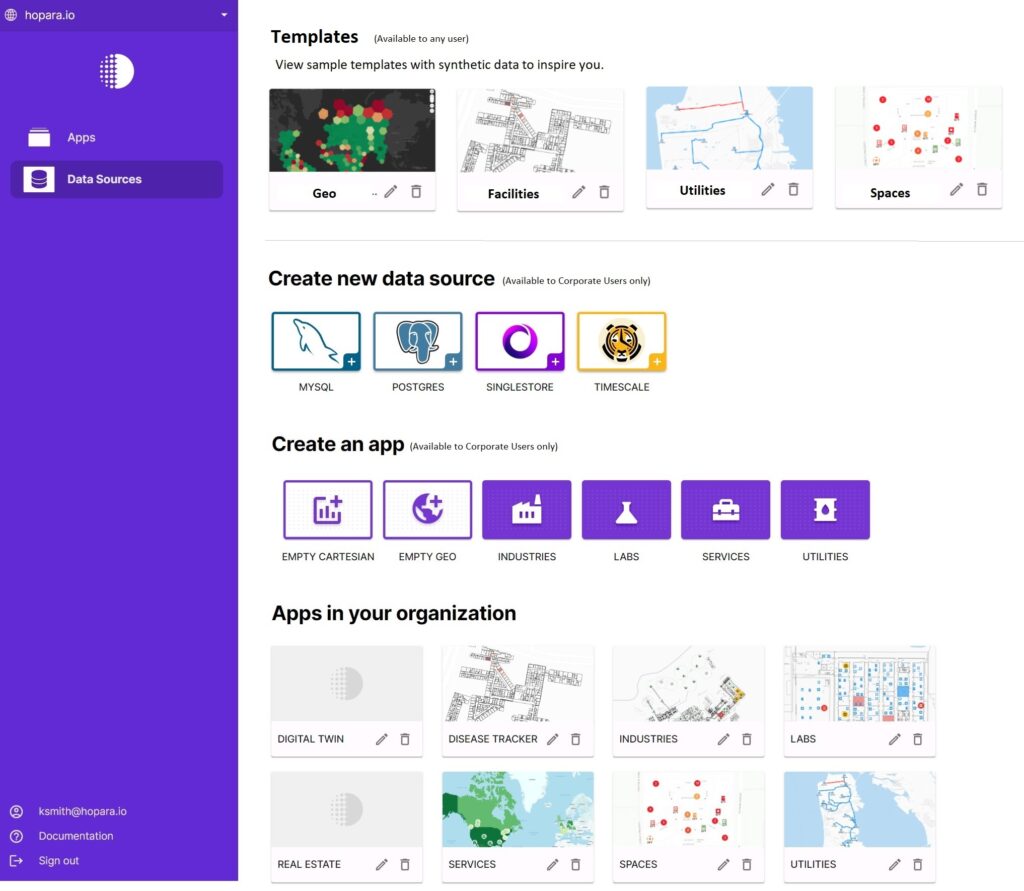
Task: Click the Hopara logo in sidebar
Action: click(117, 71)
